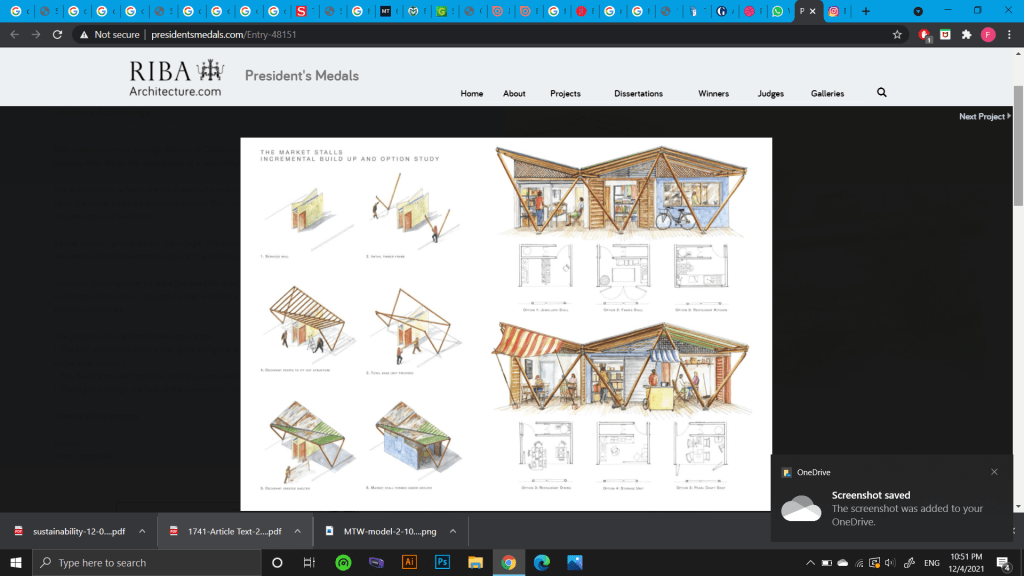The width and height of the screenshot is (1024, 576).
Task: Open the Winners navigation link
Action: coord(713,94)
